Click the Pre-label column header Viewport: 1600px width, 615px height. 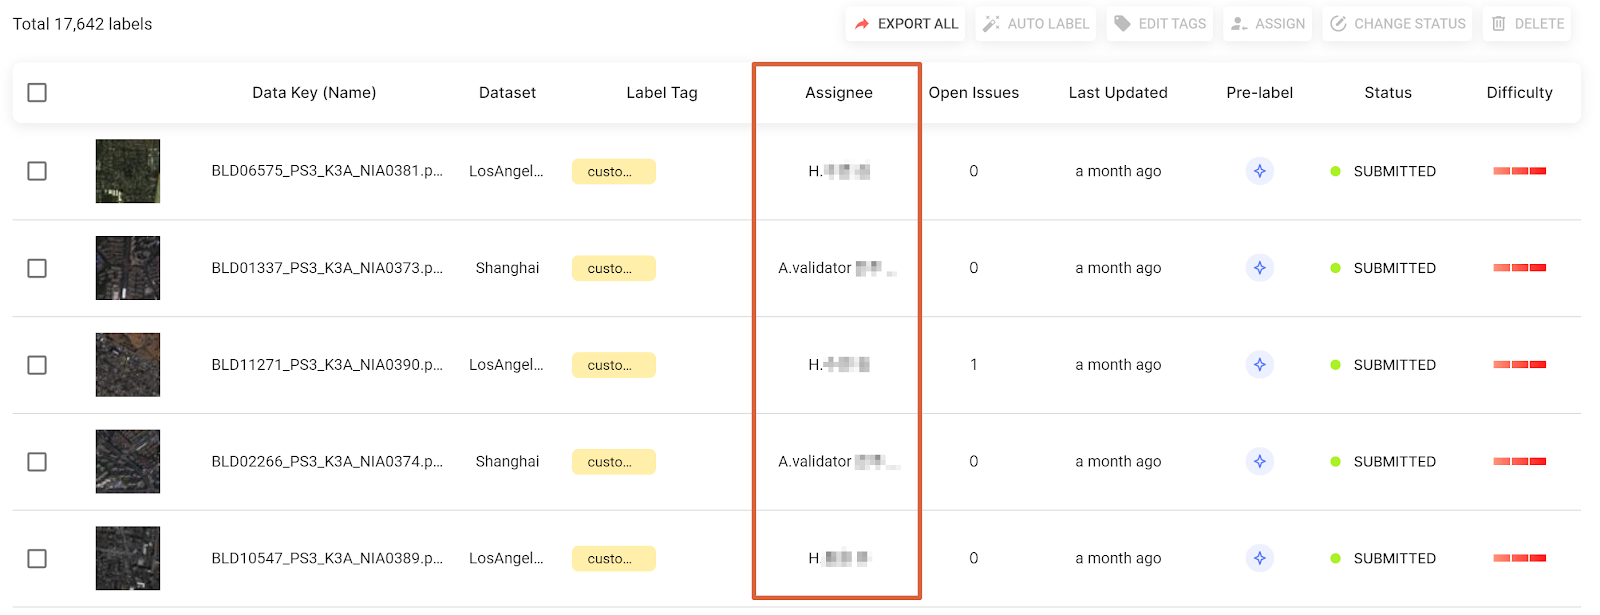(1260, 93)
